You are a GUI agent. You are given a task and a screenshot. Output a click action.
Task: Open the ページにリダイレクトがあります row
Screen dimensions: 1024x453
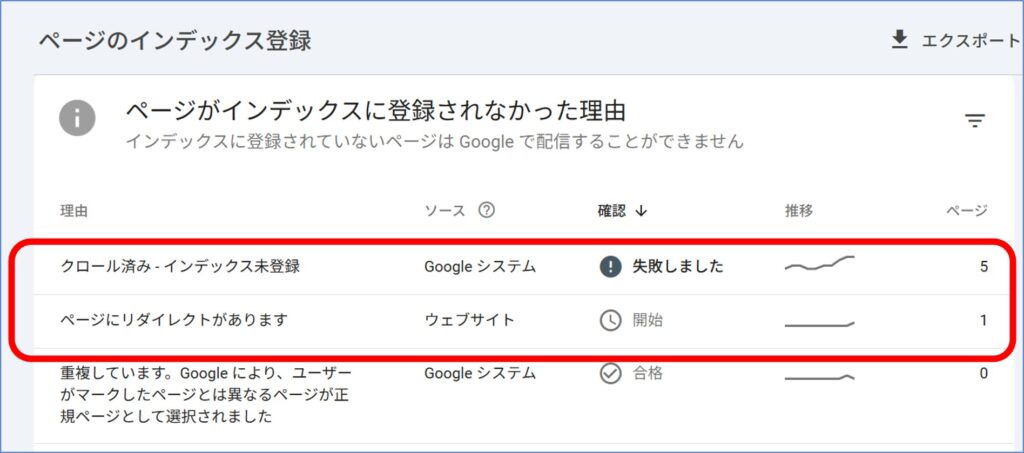point(522,320)
